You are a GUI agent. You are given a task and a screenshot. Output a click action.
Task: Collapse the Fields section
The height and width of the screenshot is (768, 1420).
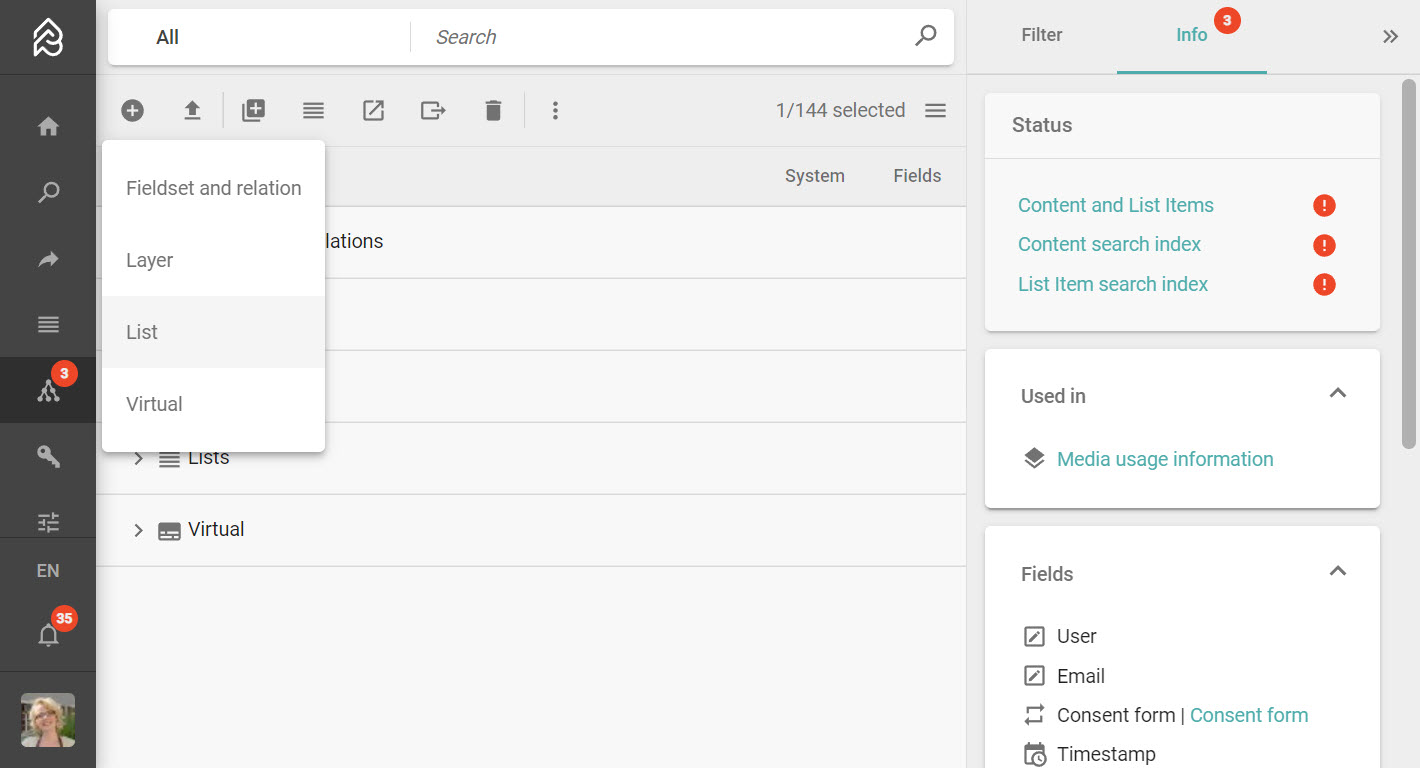click(x=1337, y=571)
